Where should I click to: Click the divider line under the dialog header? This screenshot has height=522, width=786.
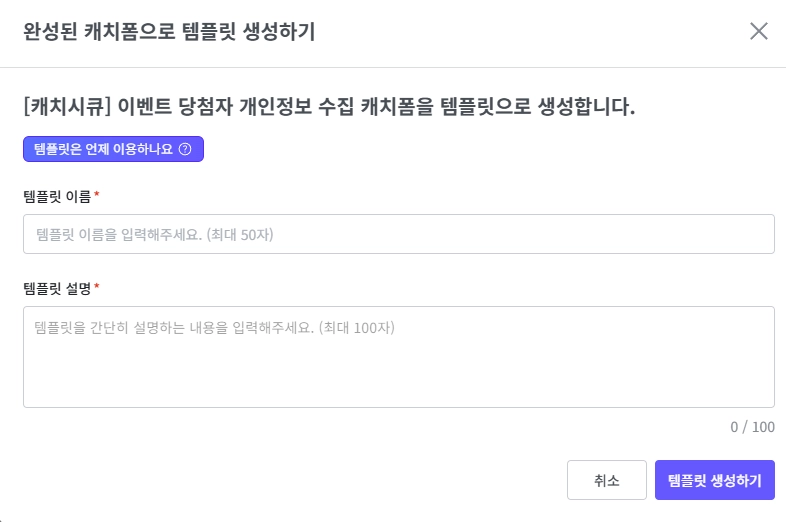pyautogui.click(x=393, y=68)
